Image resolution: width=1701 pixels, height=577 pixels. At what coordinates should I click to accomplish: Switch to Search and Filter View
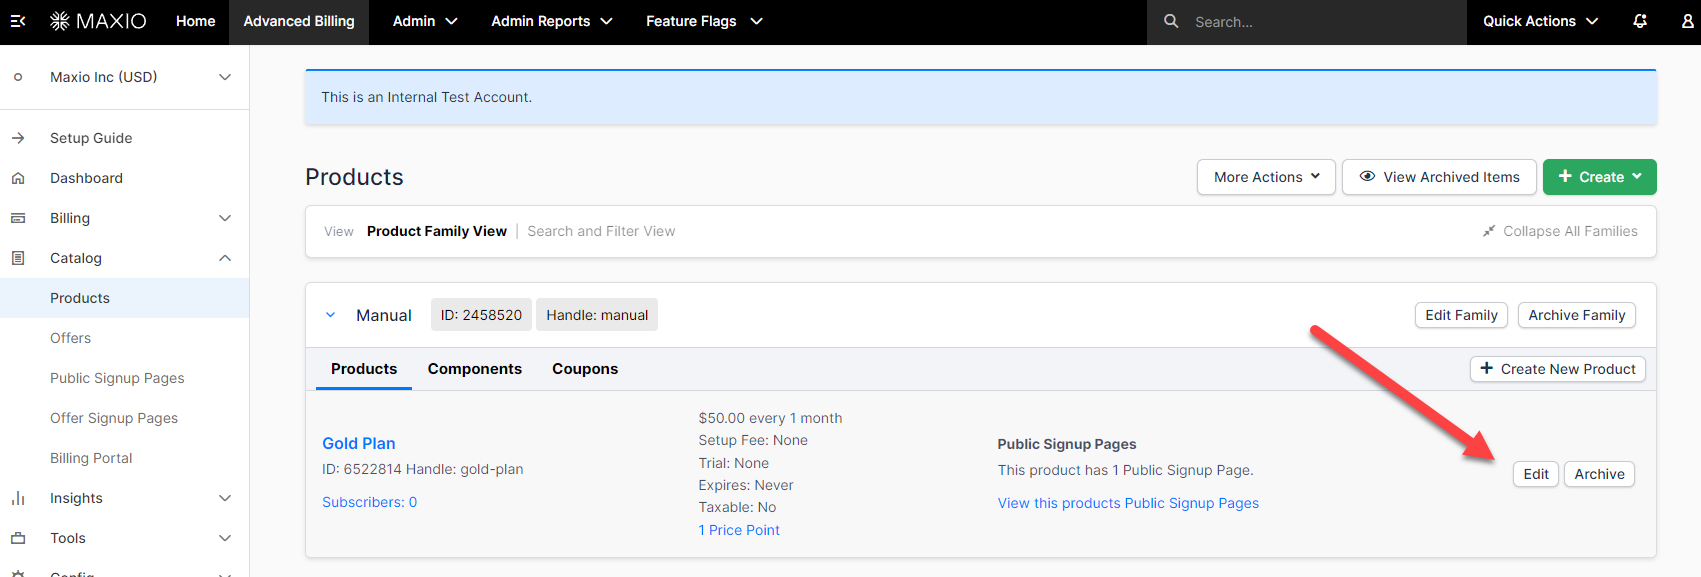[601, 231]
